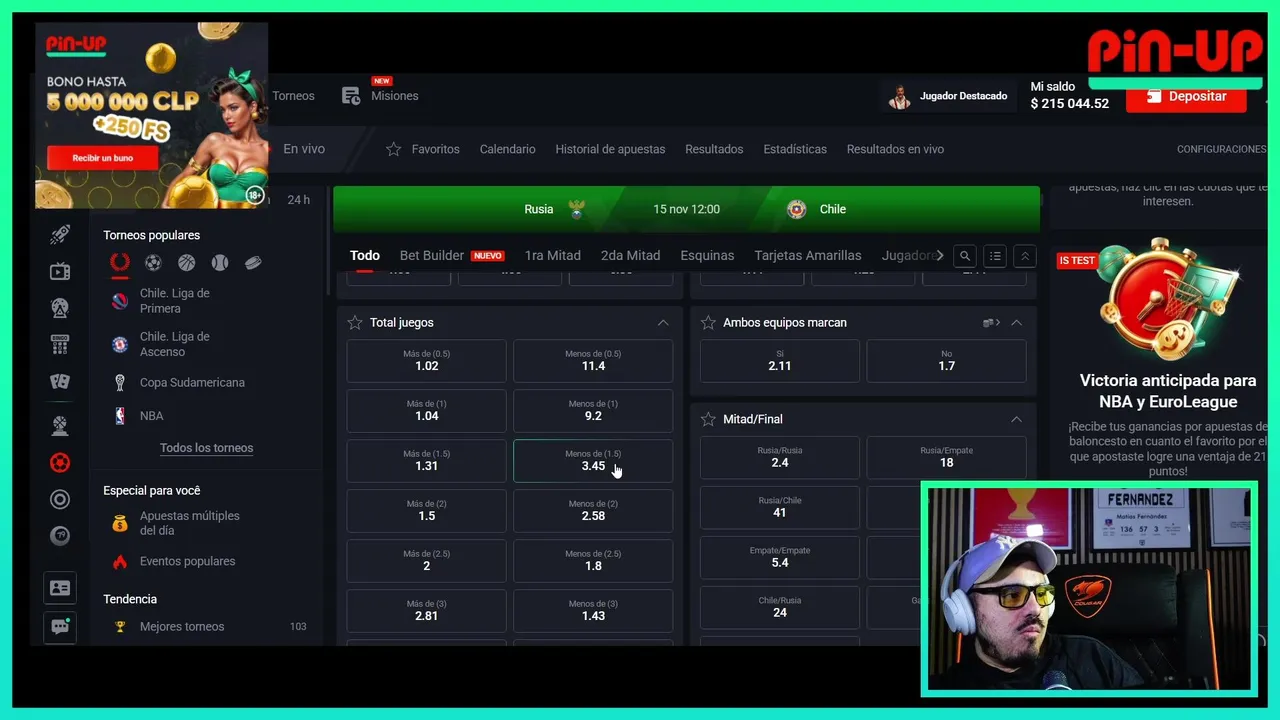
Task: Favorite the Ambos equipos marcan market
Action: click(x=708, y=323)
